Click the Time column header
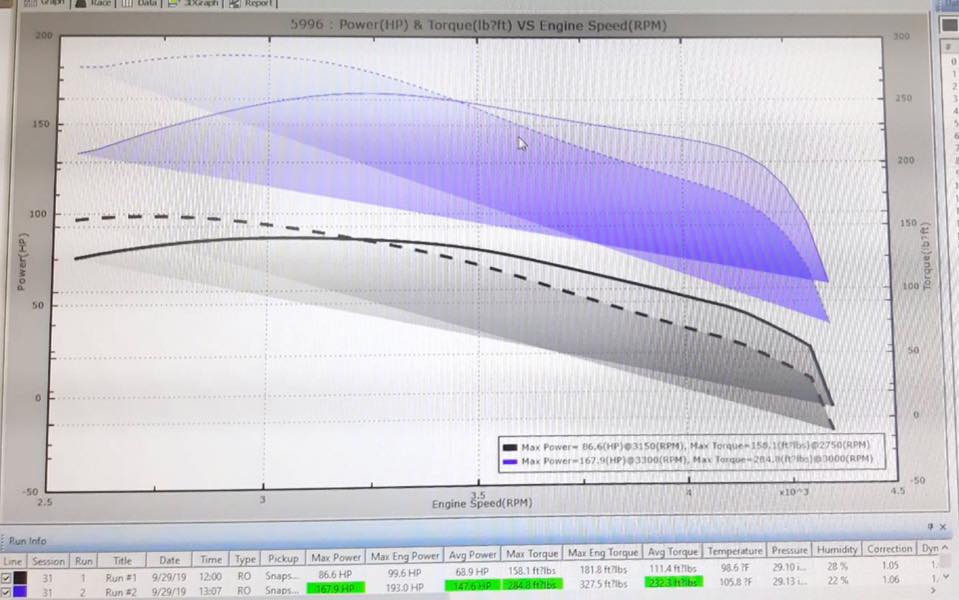Viewport: 959px width, 600px height. (x=210, y=559)
